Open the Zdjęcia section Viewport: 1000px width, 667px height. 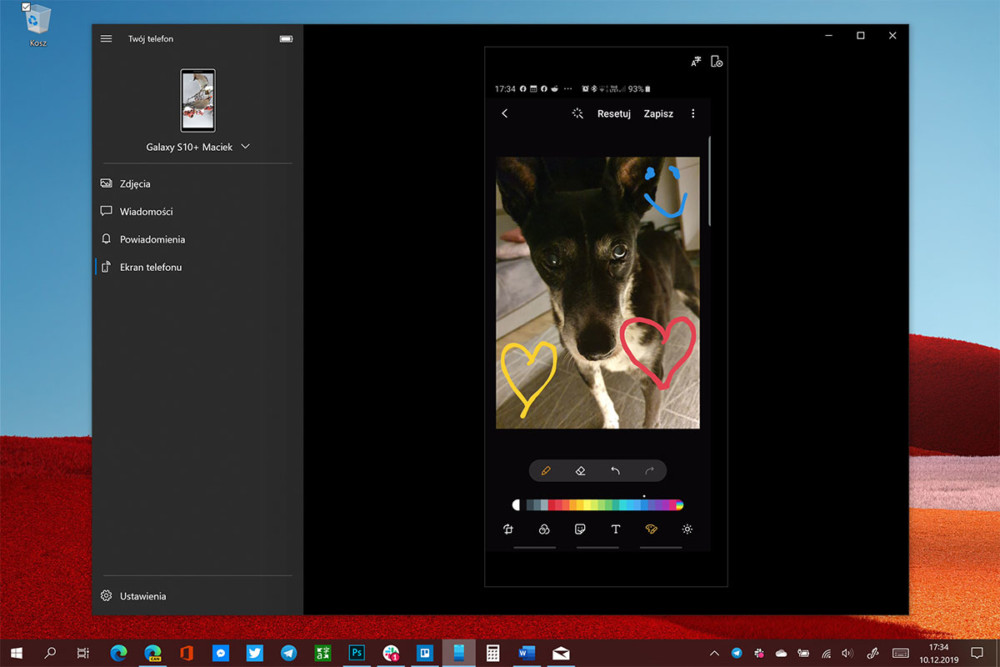[197, 184]
